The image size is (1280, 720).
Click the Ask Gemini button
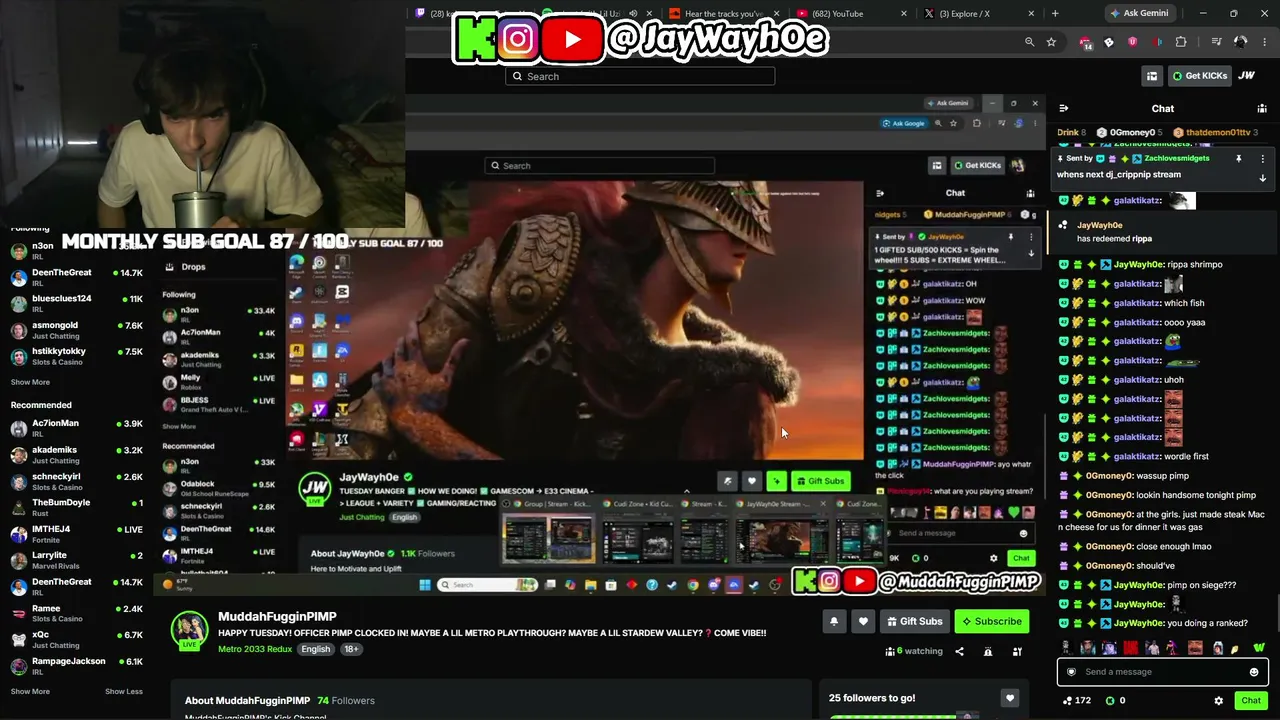(x=1139, y=14)
